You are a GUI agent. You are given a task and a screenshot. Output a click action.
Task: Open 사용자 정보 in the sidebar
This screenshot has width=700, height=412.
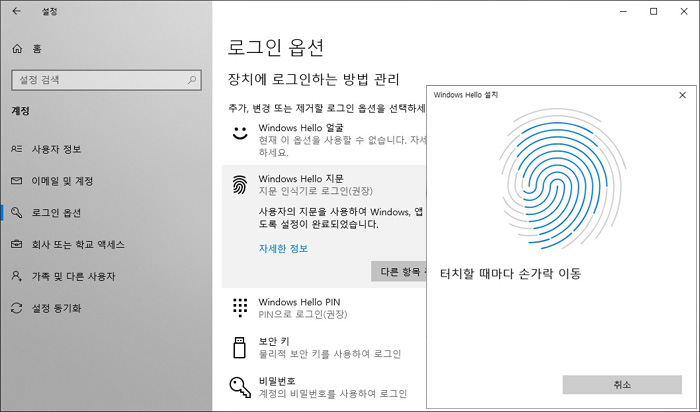(x=56, y=148)
